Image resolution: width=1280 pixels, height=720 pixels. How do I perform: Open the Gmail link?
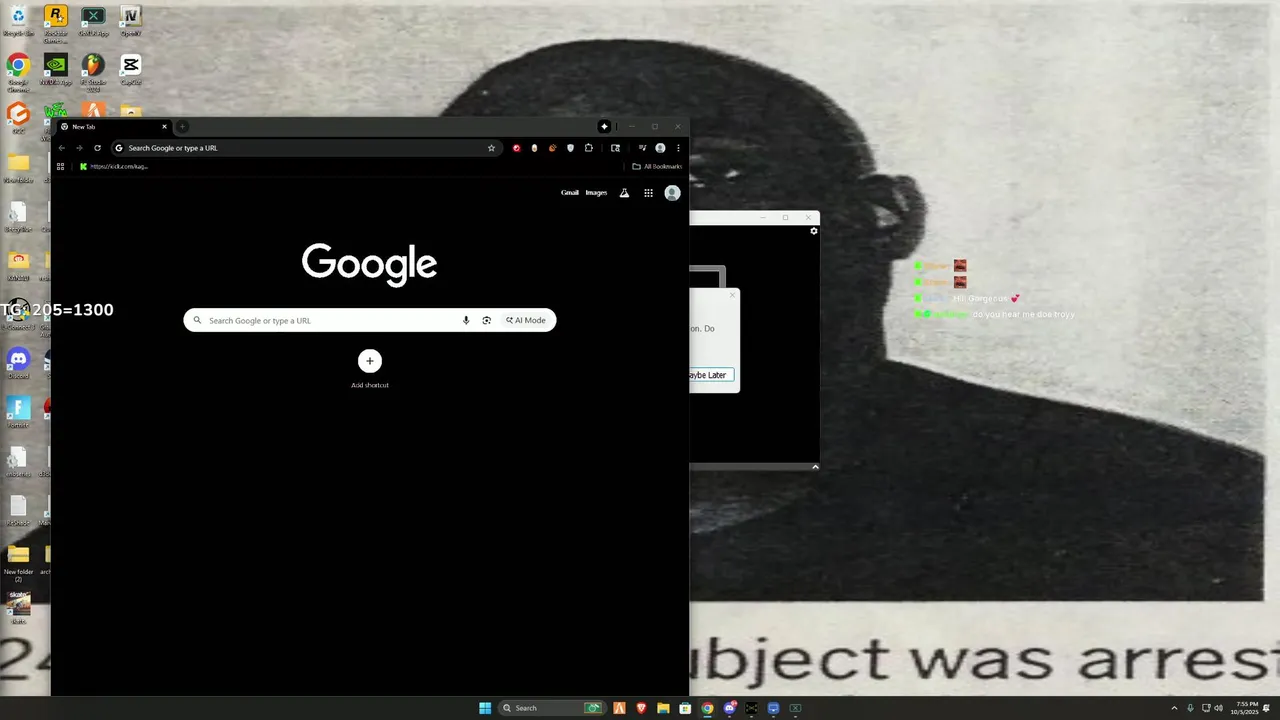(x=570, y=193)
